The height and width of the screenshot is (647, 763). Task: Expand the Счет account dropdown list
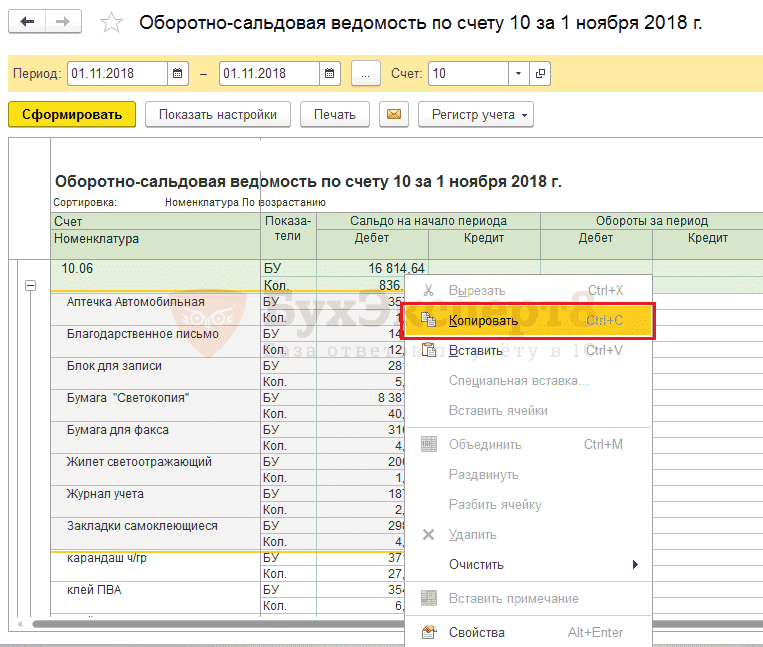point(518,73)
